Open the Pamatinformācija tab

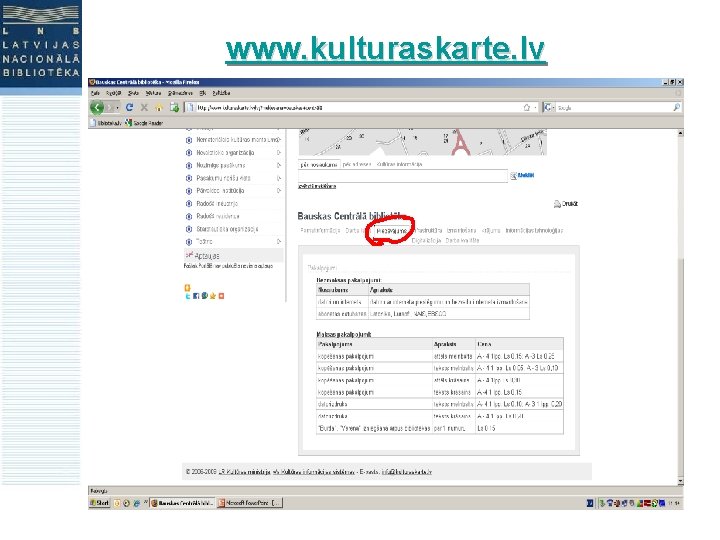pos(320,231)
